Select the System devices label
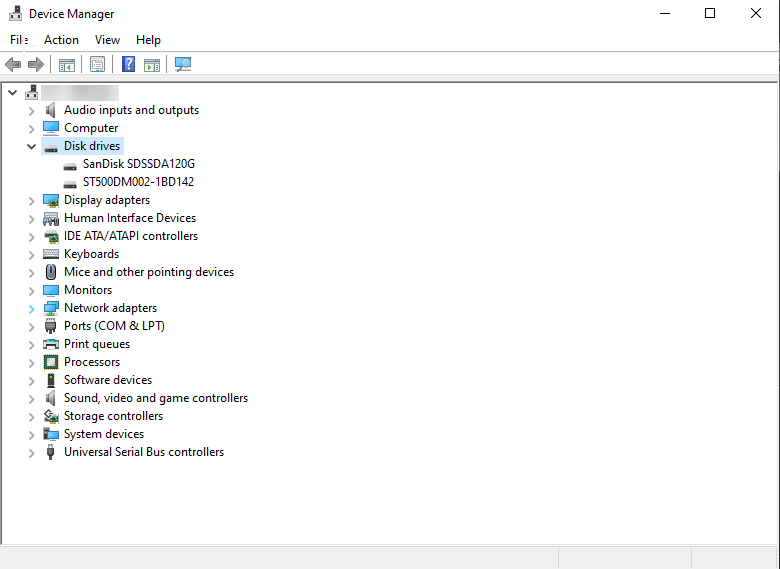The image size is (780, 569). coord(104,434)
